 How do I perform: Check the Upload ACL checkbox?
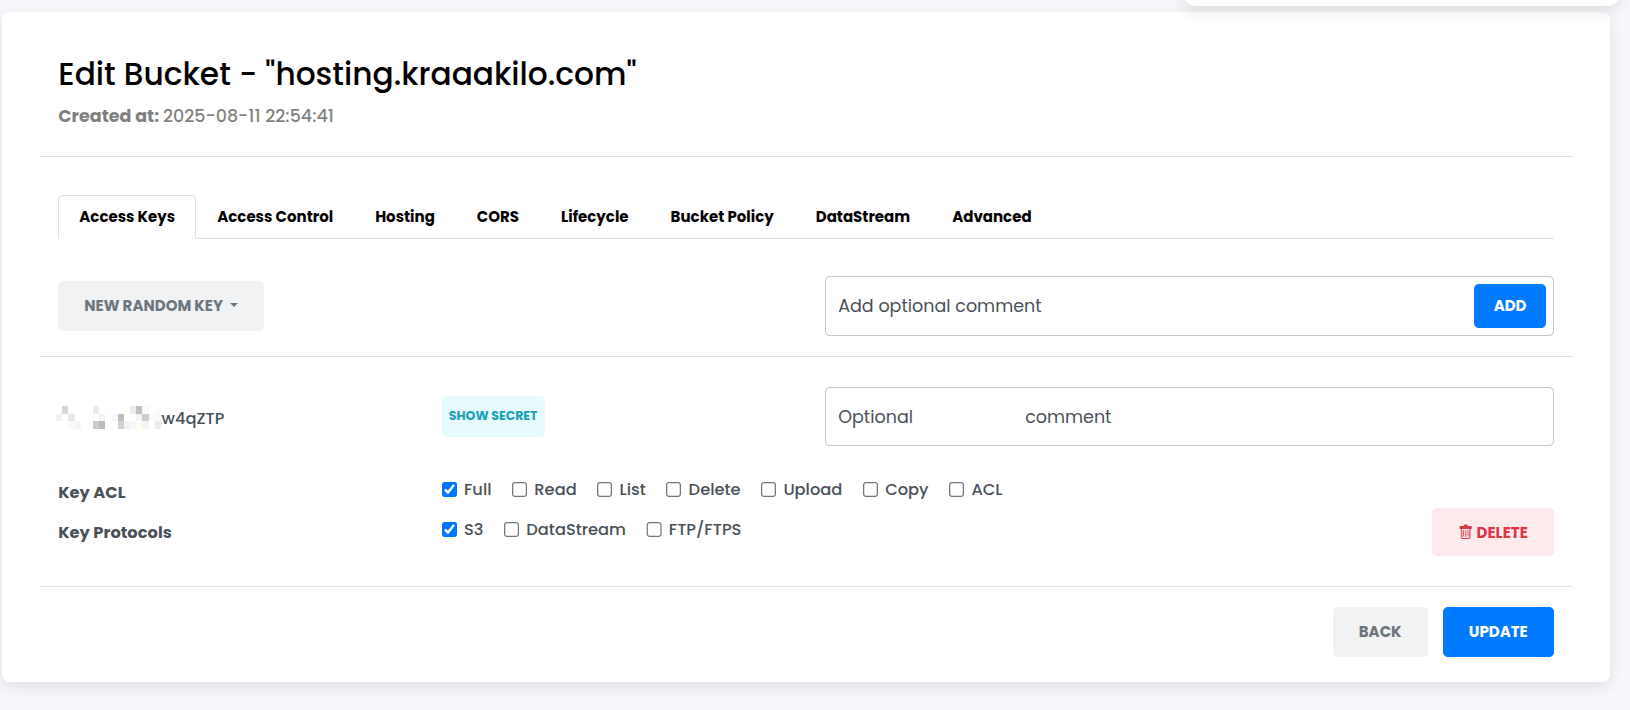point(769,490)
